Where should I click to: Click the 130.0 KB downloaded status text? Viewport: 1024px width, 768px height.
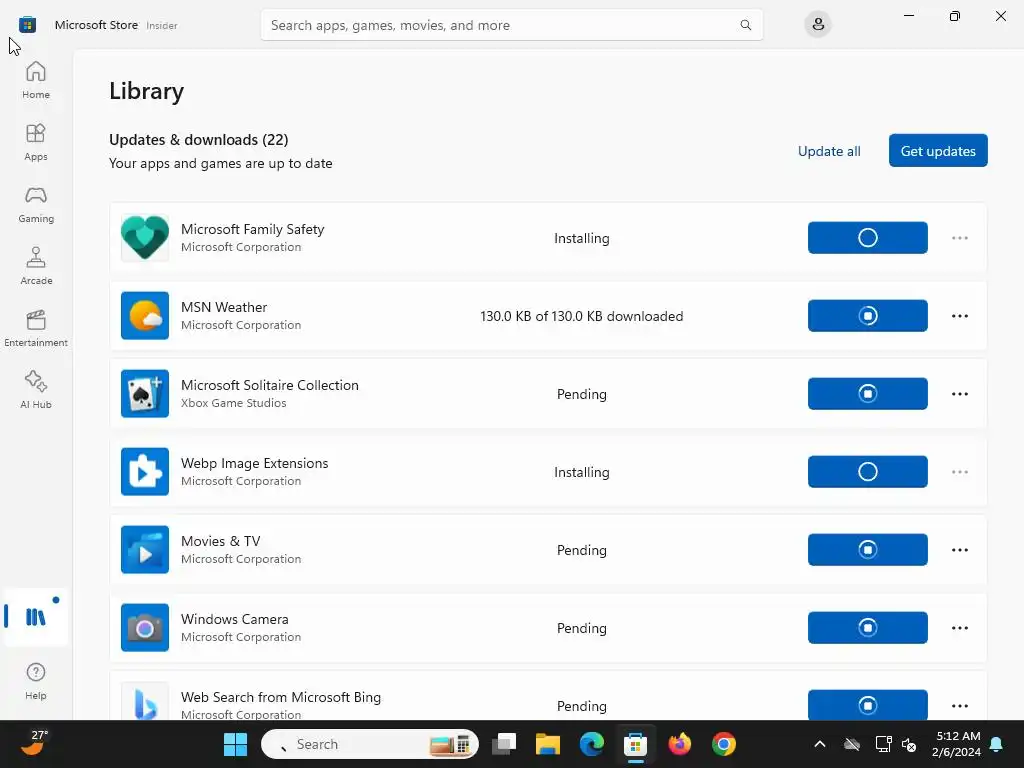point(581,316)
